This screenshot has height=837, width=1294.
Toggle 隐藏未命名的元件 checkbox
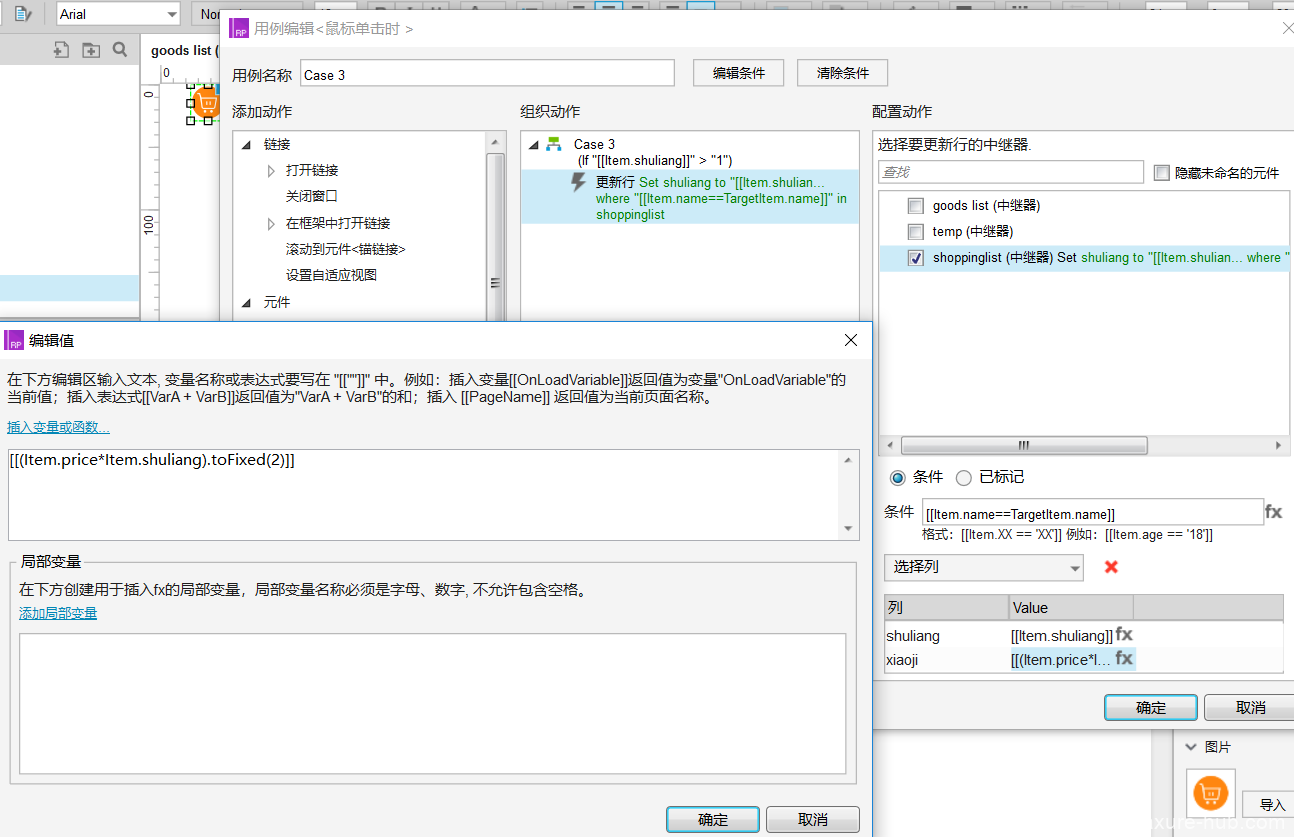(x=1161, y=173)
